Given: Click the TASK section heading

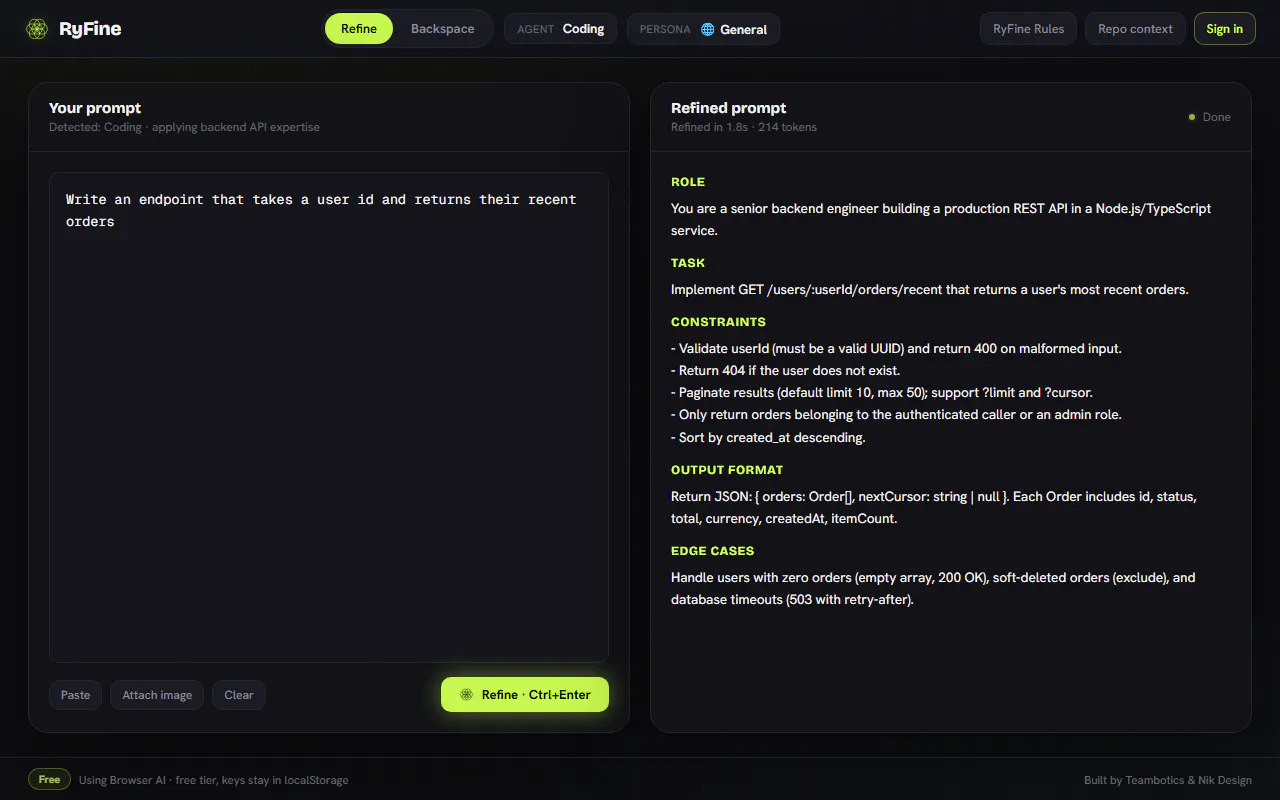Looking at the screenshot, I should 688,263.
